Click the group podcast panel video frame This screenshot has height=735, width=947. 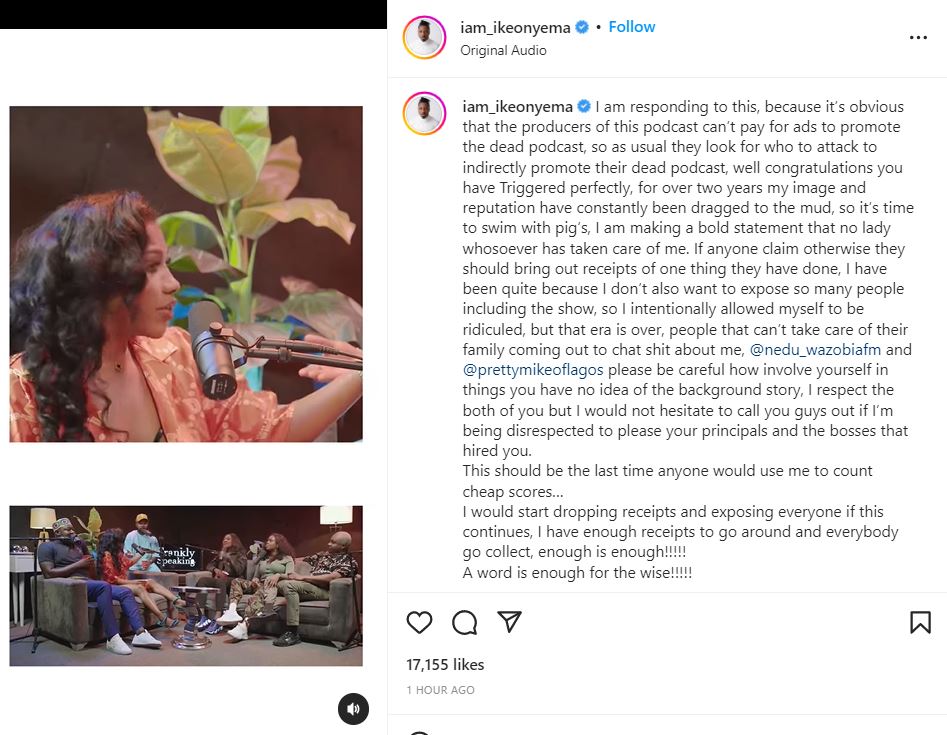[x=186, y=585]
